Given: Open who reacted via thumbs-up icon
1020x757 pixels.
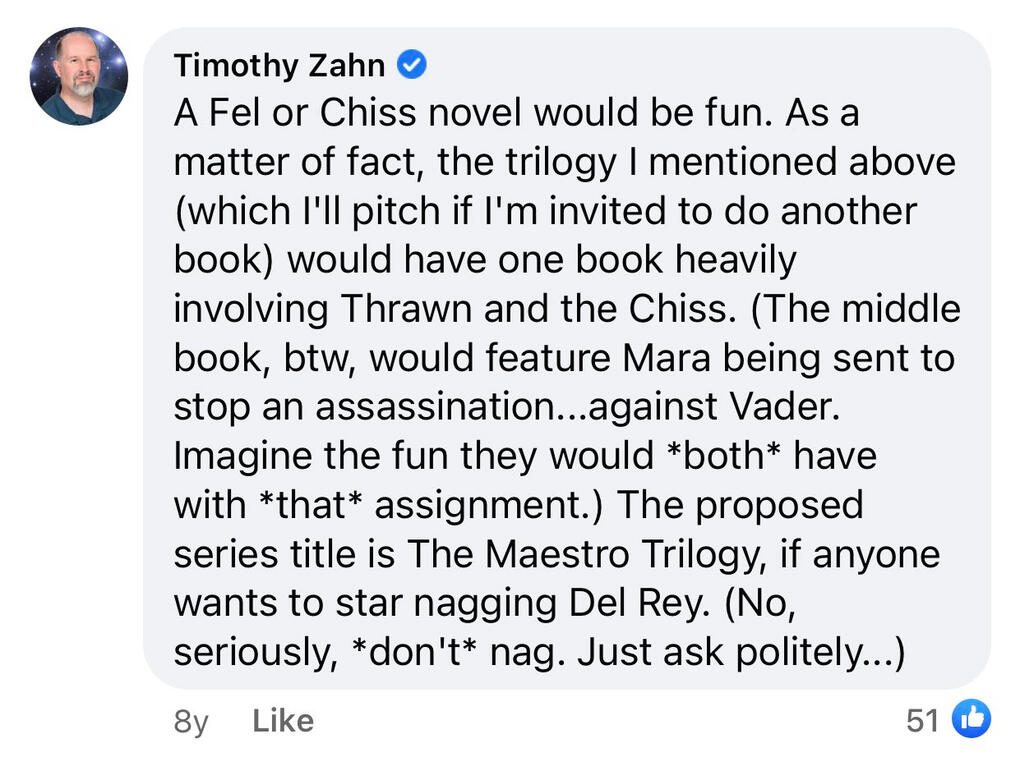Looking at the screenshot, I should [x=969, y=718].
